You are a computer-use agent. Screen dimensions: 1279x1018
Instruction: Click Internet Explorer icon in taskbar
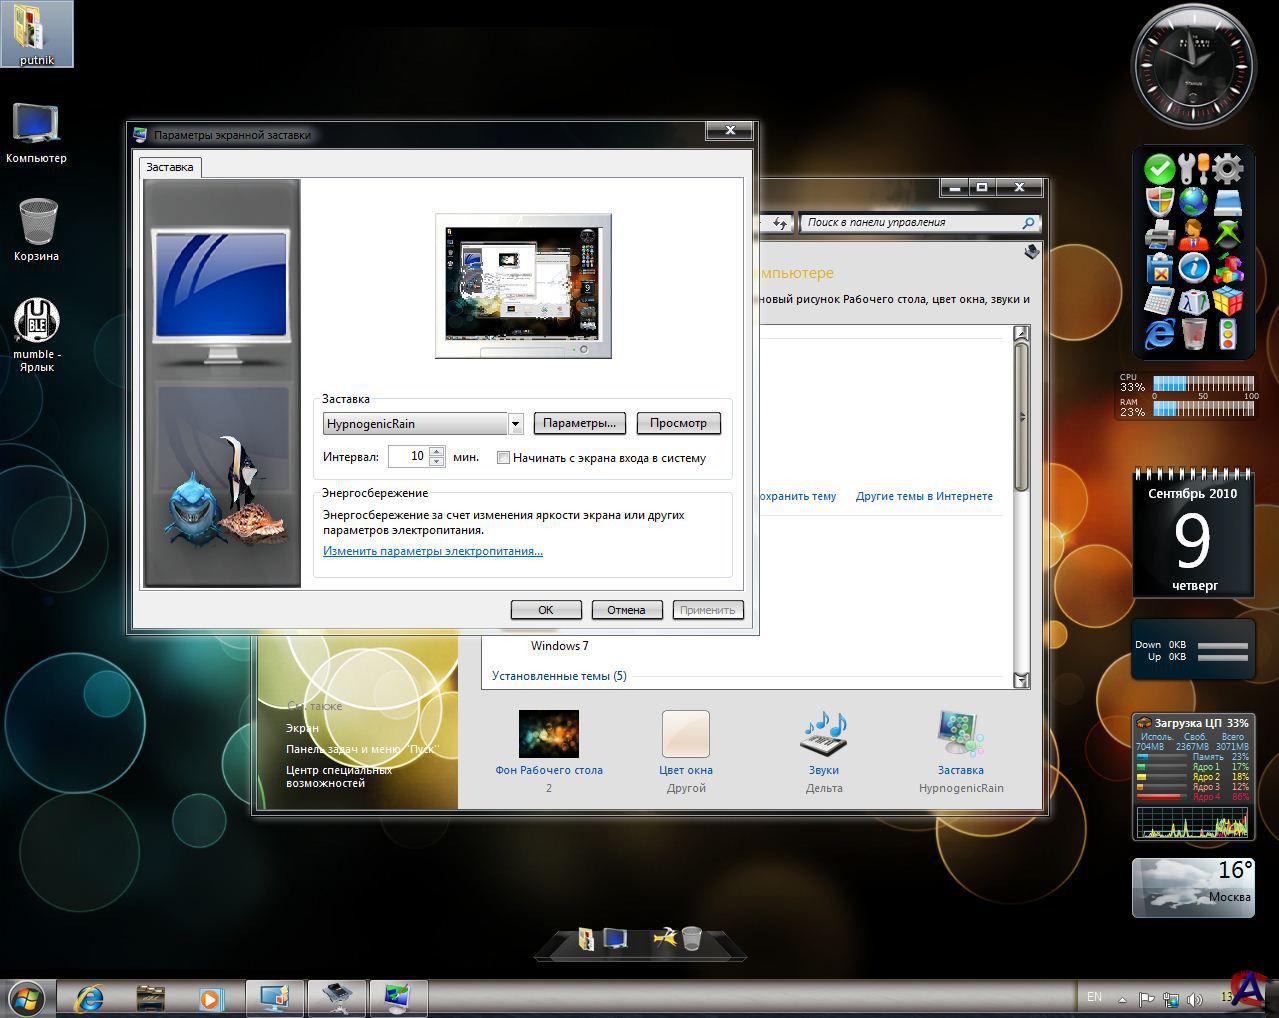click(90, 998)
